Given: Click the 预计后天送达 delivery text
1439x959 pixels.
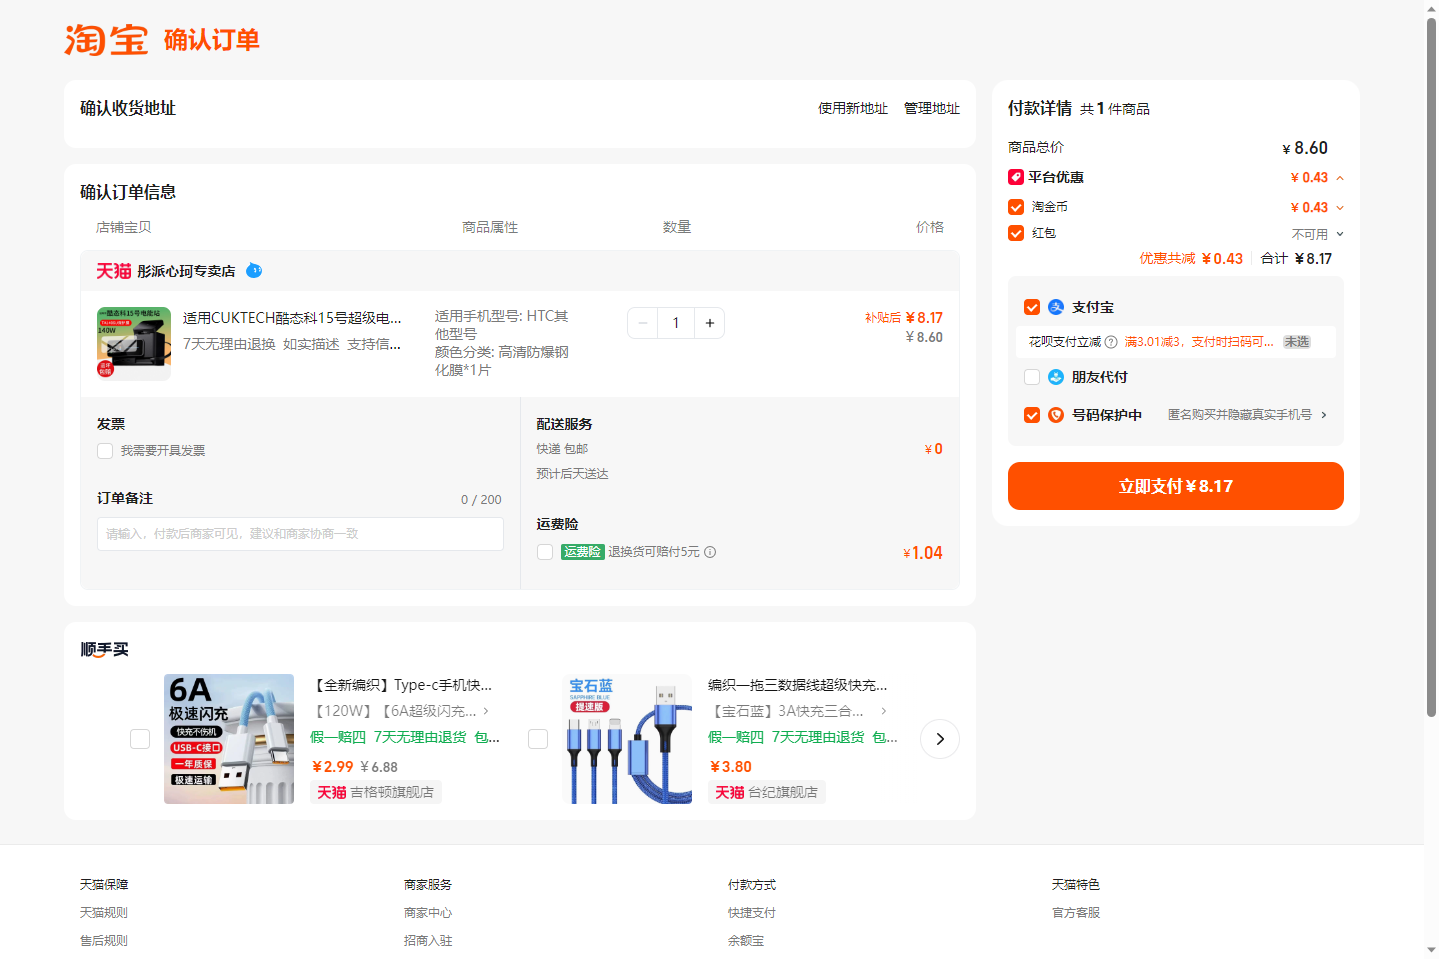Looking at the screenshot, I should point(572,474).
